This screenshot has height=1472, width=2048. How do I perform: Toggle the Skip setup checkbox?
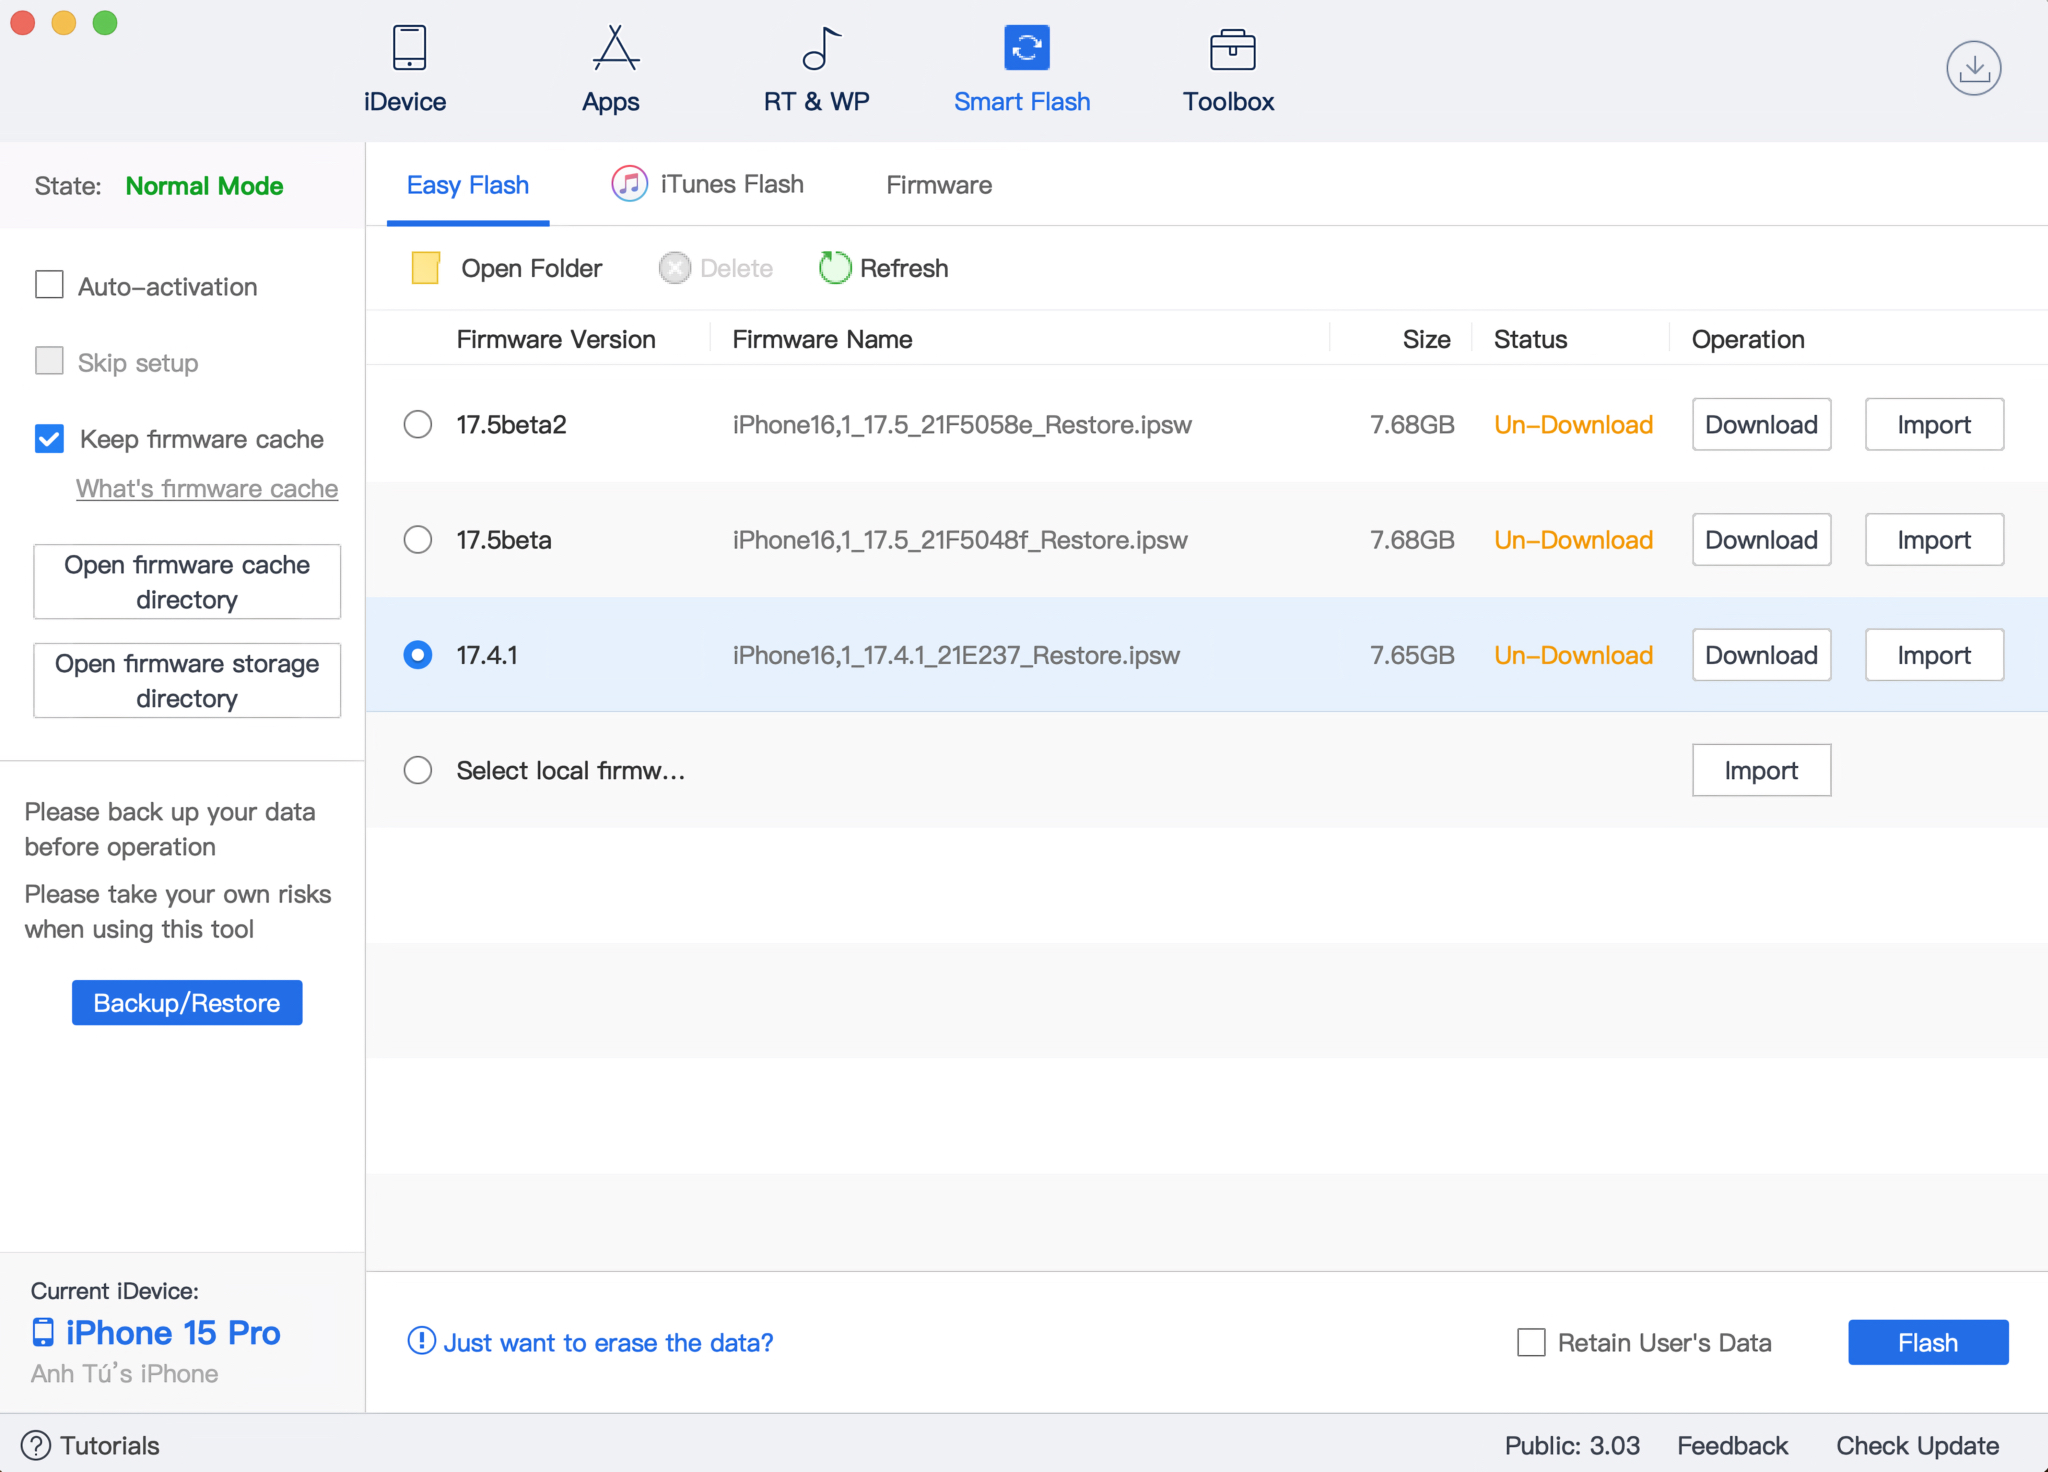coord(46,361)
